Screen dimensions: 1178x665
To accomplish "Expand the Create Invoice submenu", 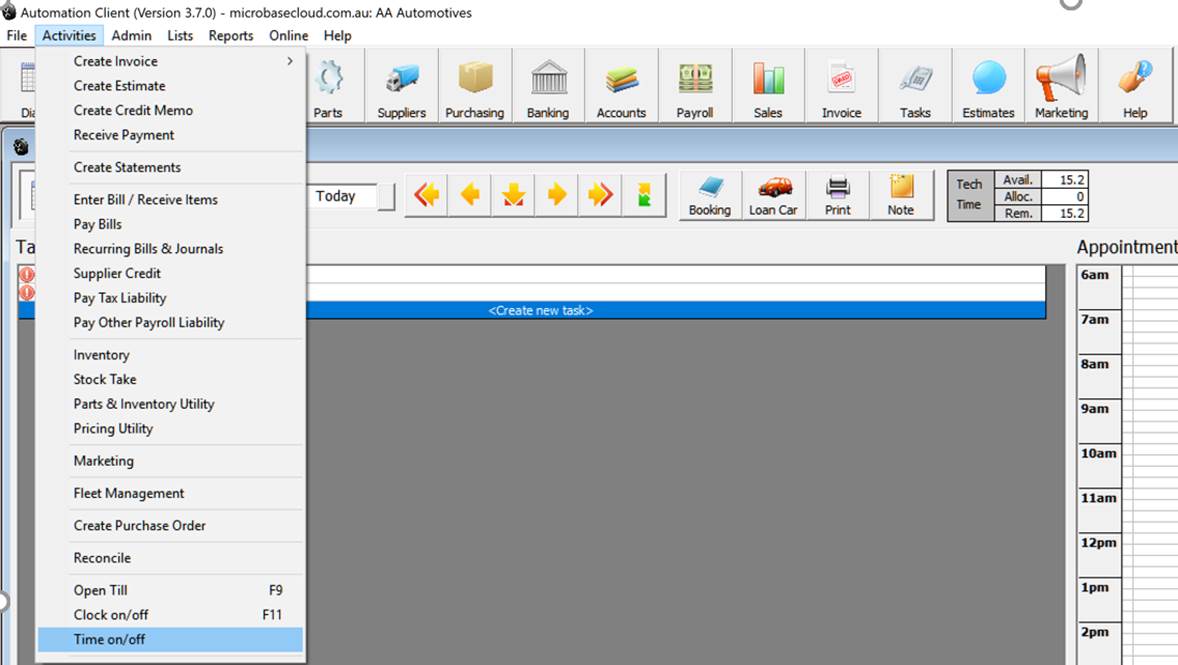I will (x=170, y=61).
